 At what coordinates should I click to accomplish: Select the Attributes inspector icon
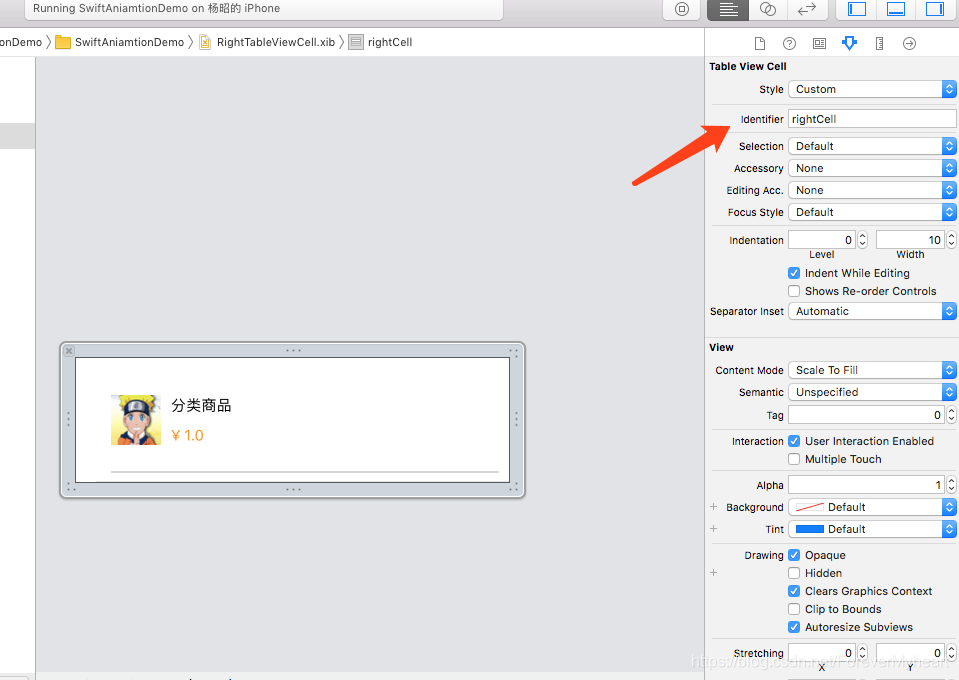click(849, 43)
